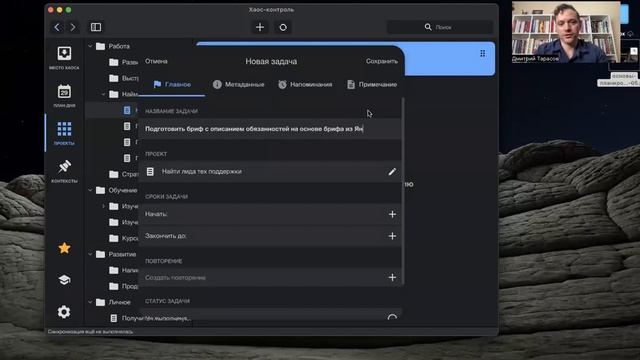Viewport: 640px width, 360px height.
Task: Click the Создать повторение row
Action: pos(270,278)
